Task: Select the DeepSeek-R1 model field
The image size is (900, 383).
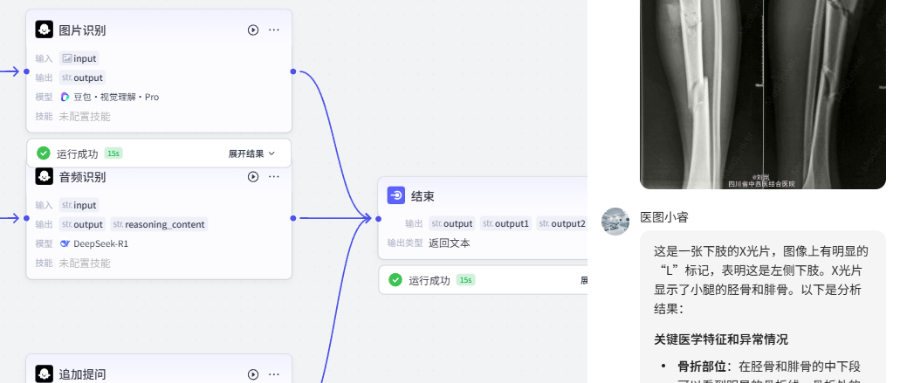Action: pyautogui.click(x=95, y=244)
